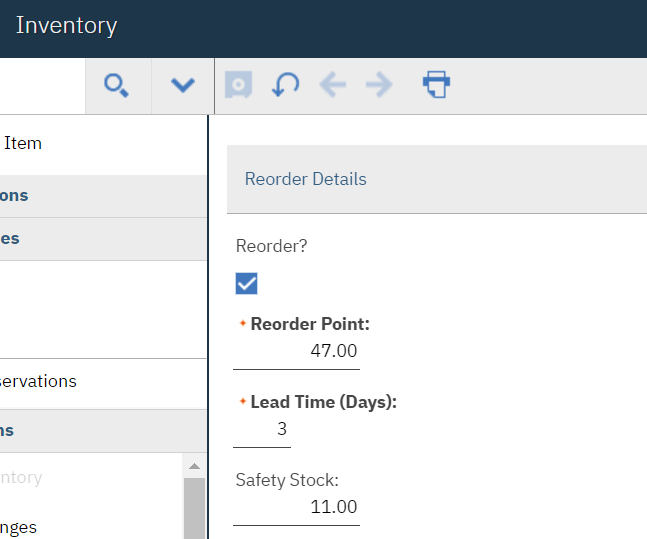Click the left panel scrollbar thumb
Screen dimensions: 647x539
194,508
